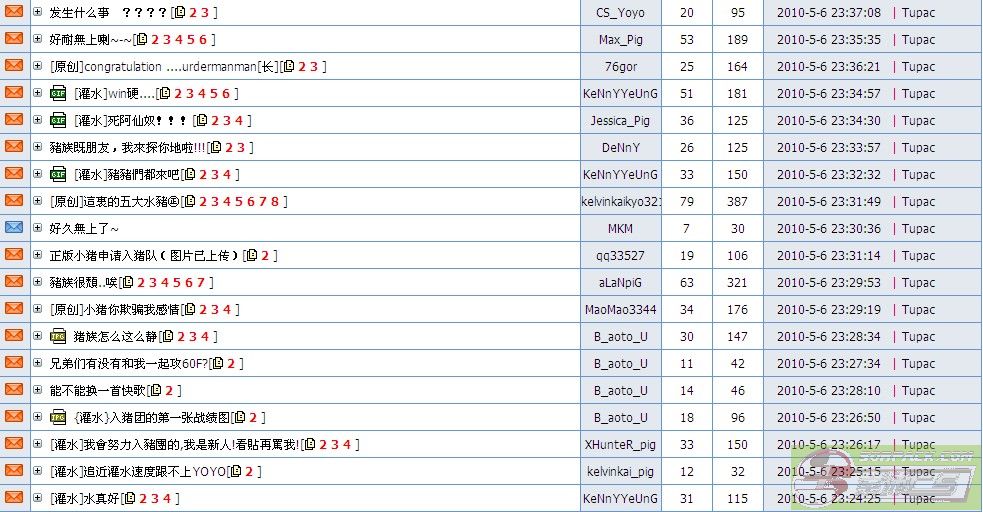Click the orange envelope icon for 能不能换一首快歌

tap(14, 390)
